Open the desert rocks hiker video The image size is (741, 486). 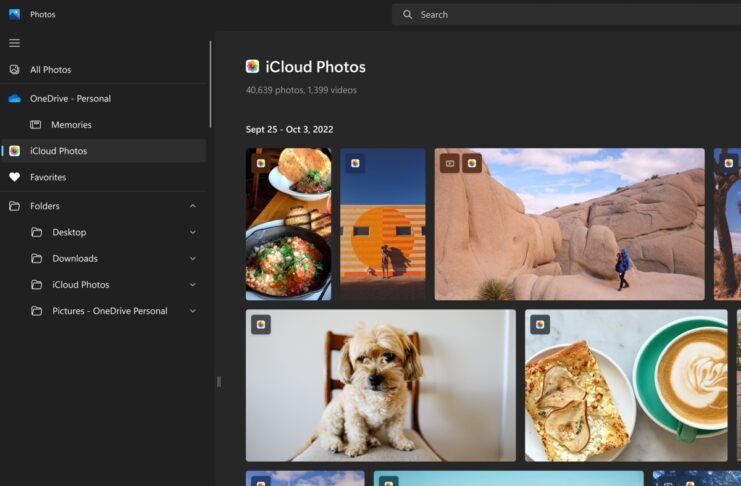click(x=569, y=224)
